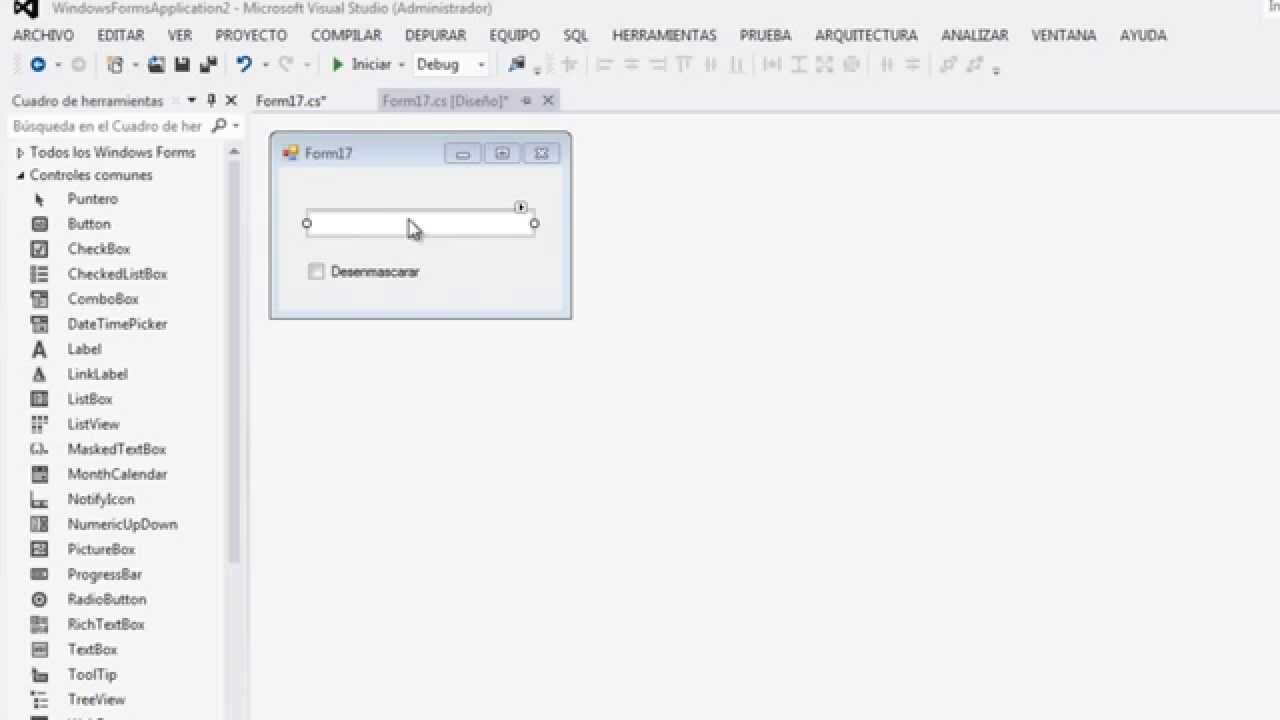
Task: Click the Find in Files toolbar icon
Action: point(516,64)
